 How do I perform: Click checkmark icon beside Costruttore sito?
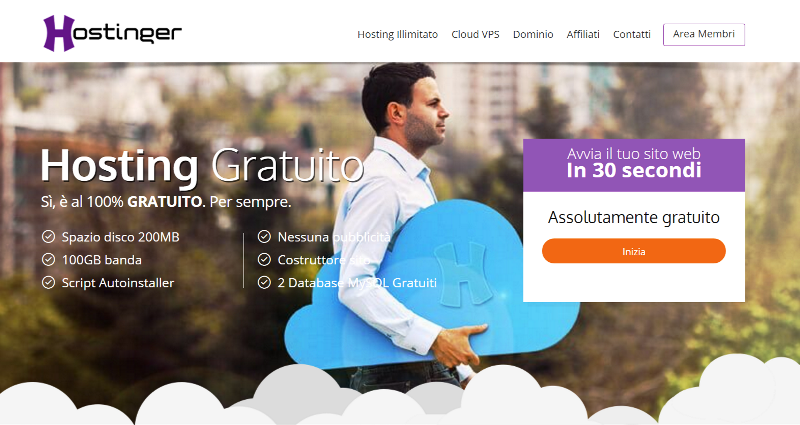(x=264, y=260)
